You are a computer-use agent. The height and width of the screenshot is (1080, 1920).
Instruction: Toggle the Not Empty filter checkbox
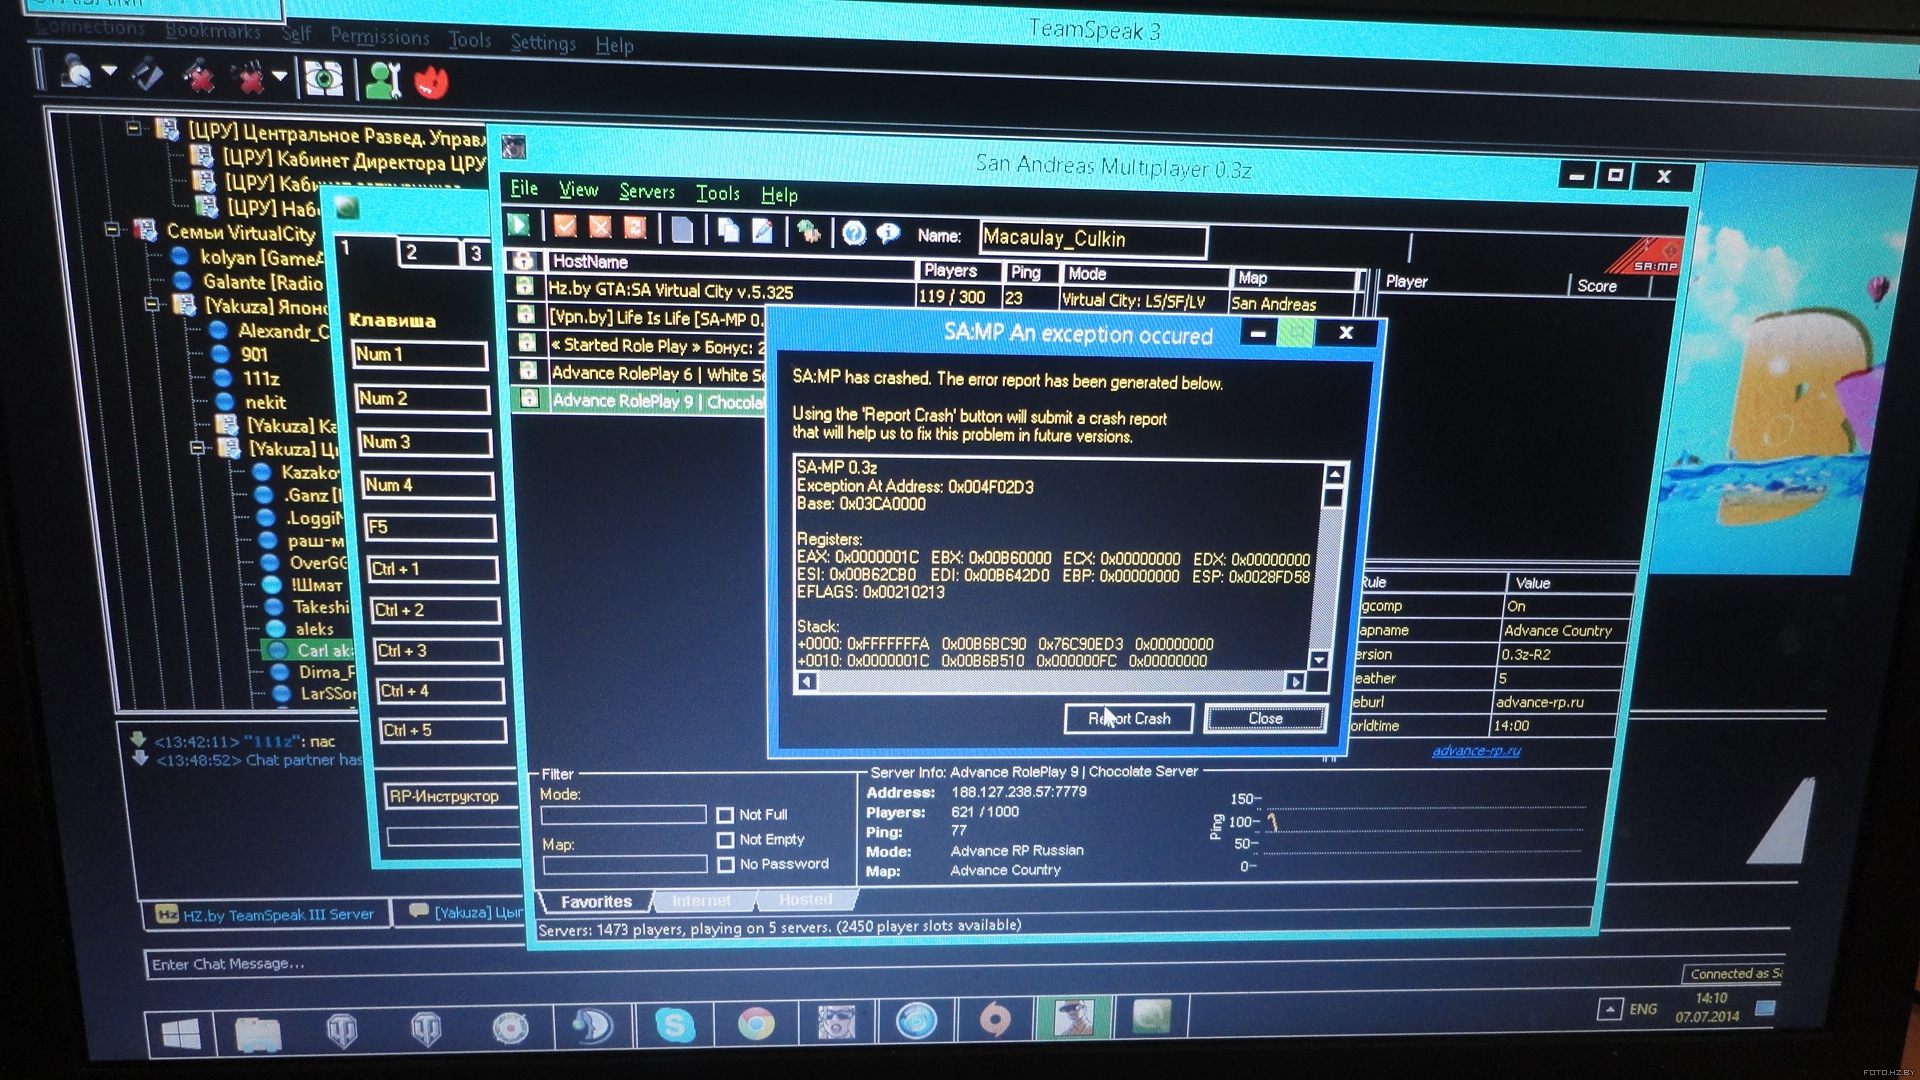click(x=725, y=840)
